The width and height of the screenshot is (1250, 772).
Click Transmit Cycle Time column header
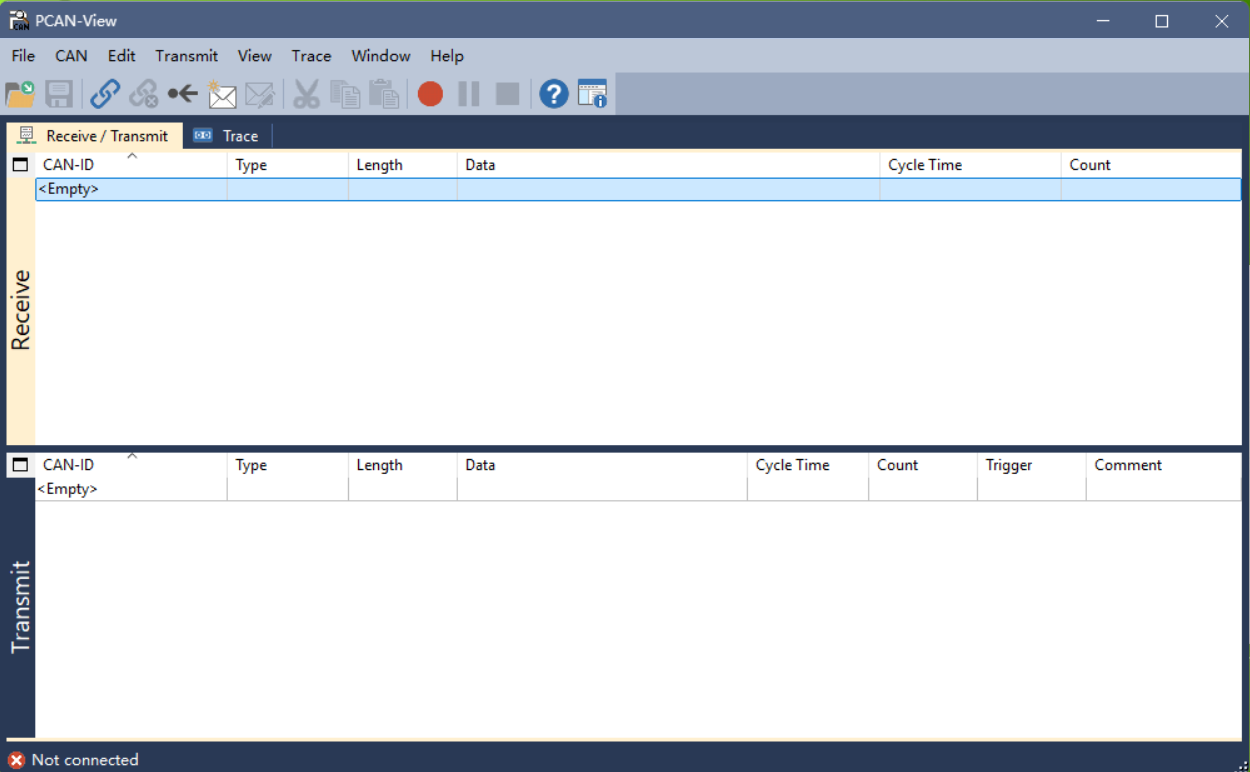pos(808,465)
